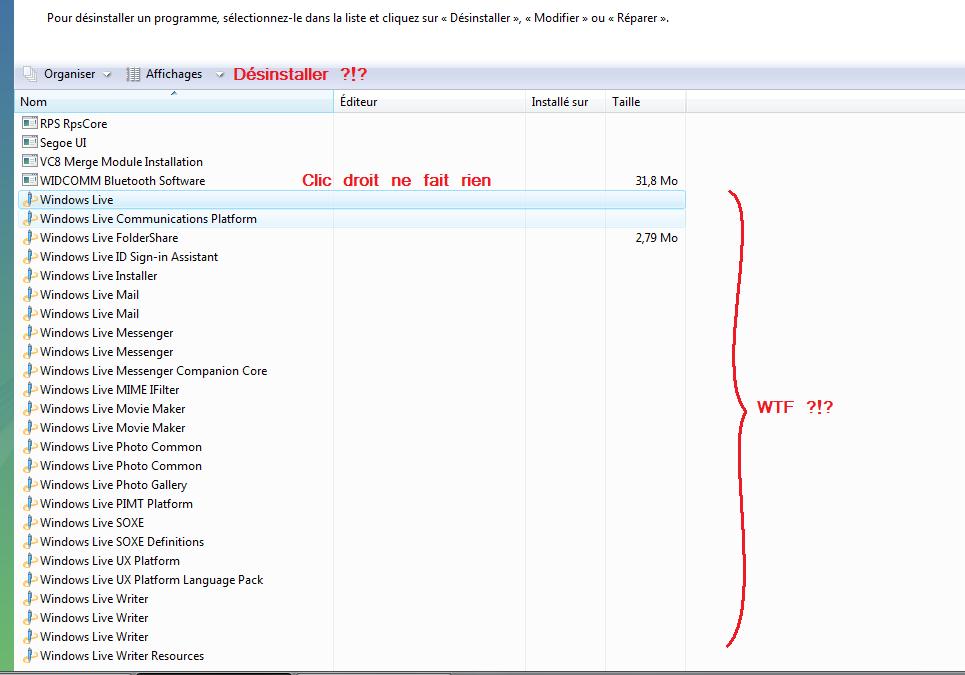Click the WIDCOMM Bluetooth Software icon
The image size is (965, 675).
tap(30, 180)
